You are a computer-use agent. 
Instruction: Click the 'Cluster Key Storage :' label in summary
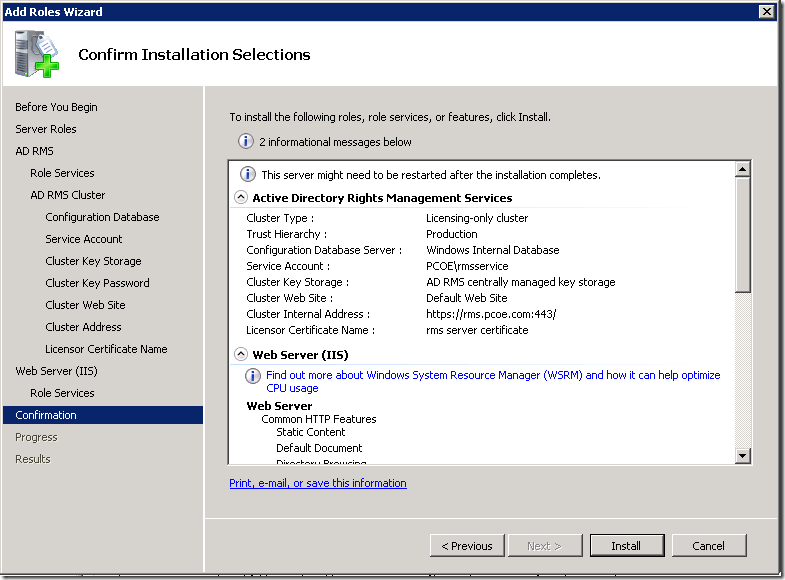click(297, 282)
